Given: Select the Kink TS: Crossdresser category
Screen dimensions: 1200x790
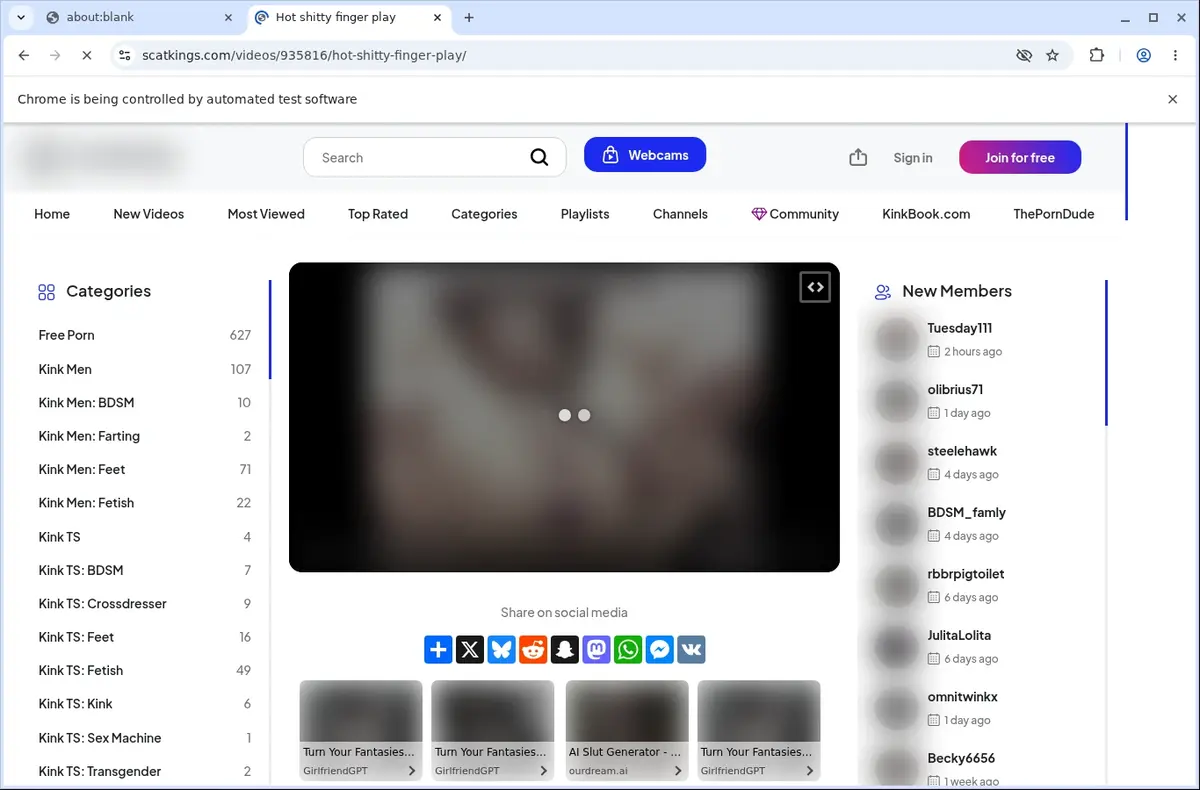Looking at the screenshot, I should (145, 603).
